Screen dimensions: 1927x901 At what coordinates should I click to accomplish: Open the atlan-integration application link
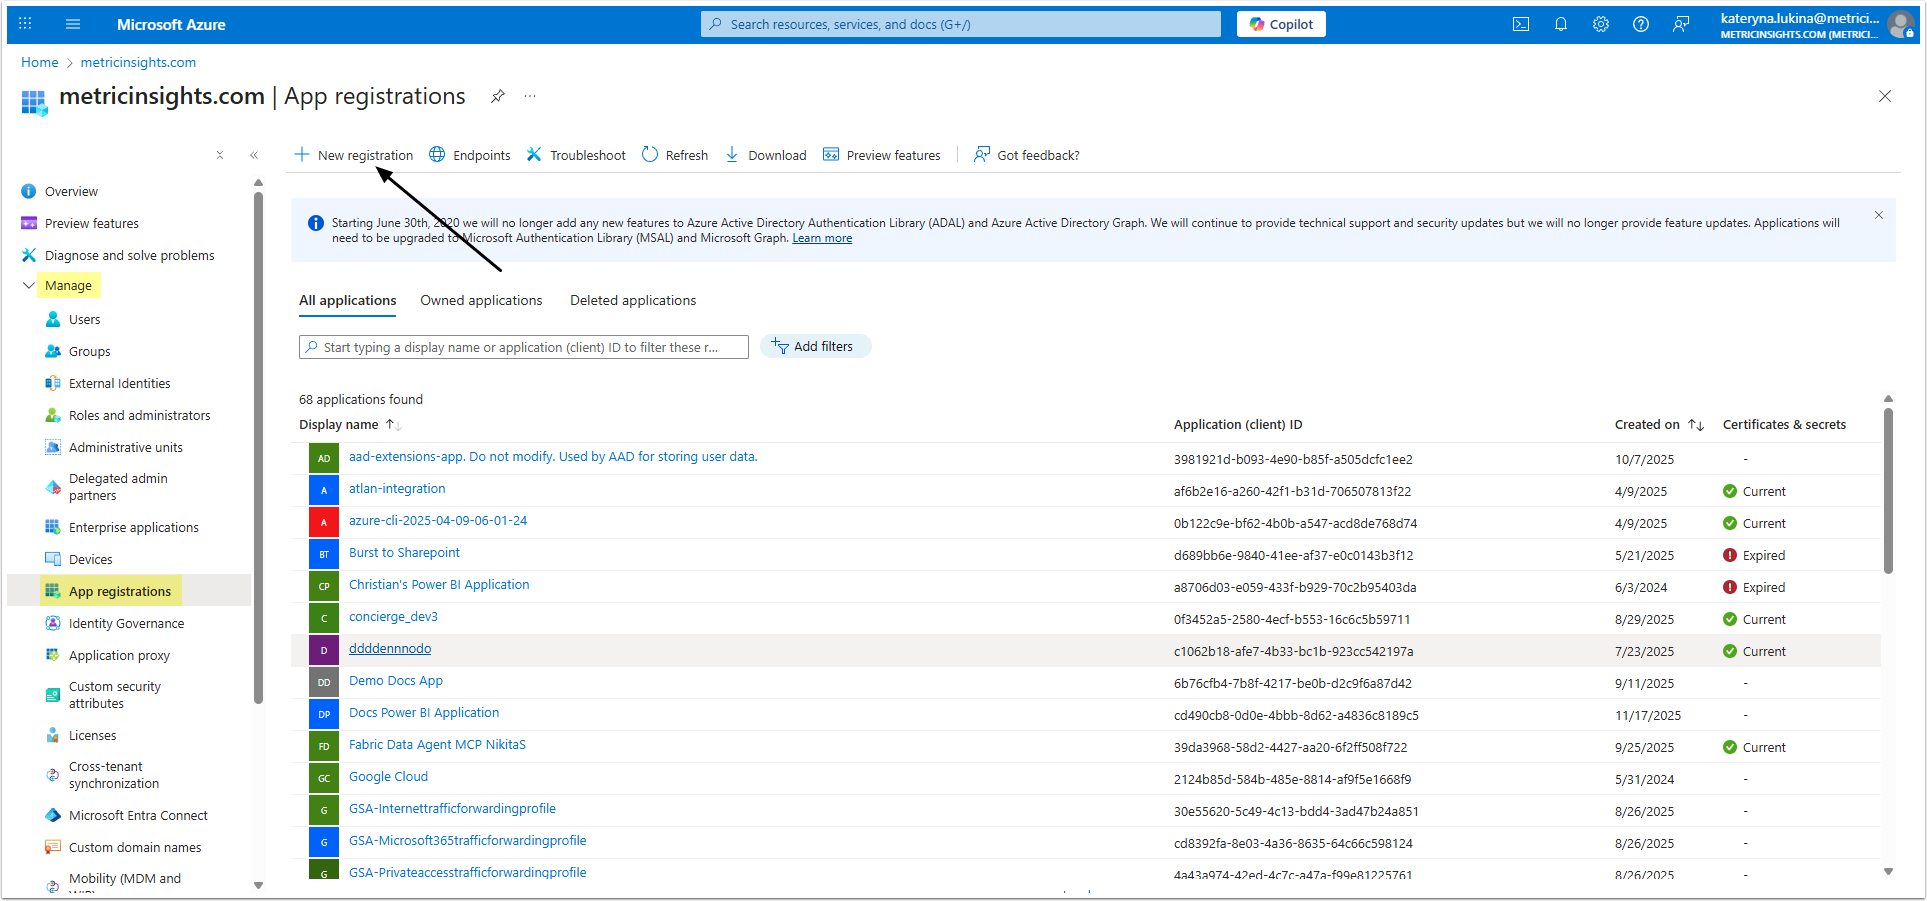[x=397, y=489]
